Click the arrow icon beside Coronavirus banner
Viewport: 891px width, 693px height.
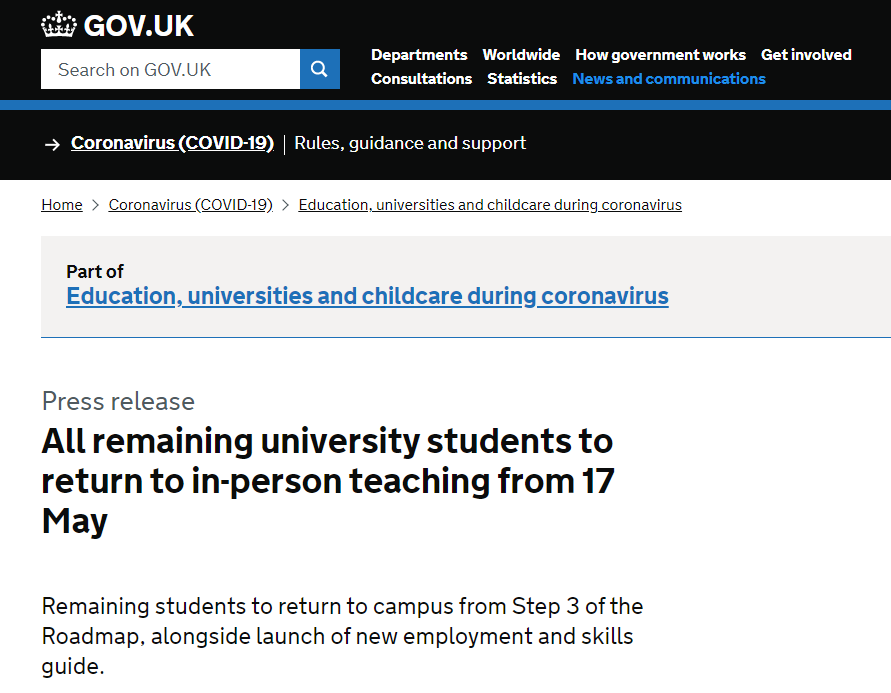click(52, 145)
